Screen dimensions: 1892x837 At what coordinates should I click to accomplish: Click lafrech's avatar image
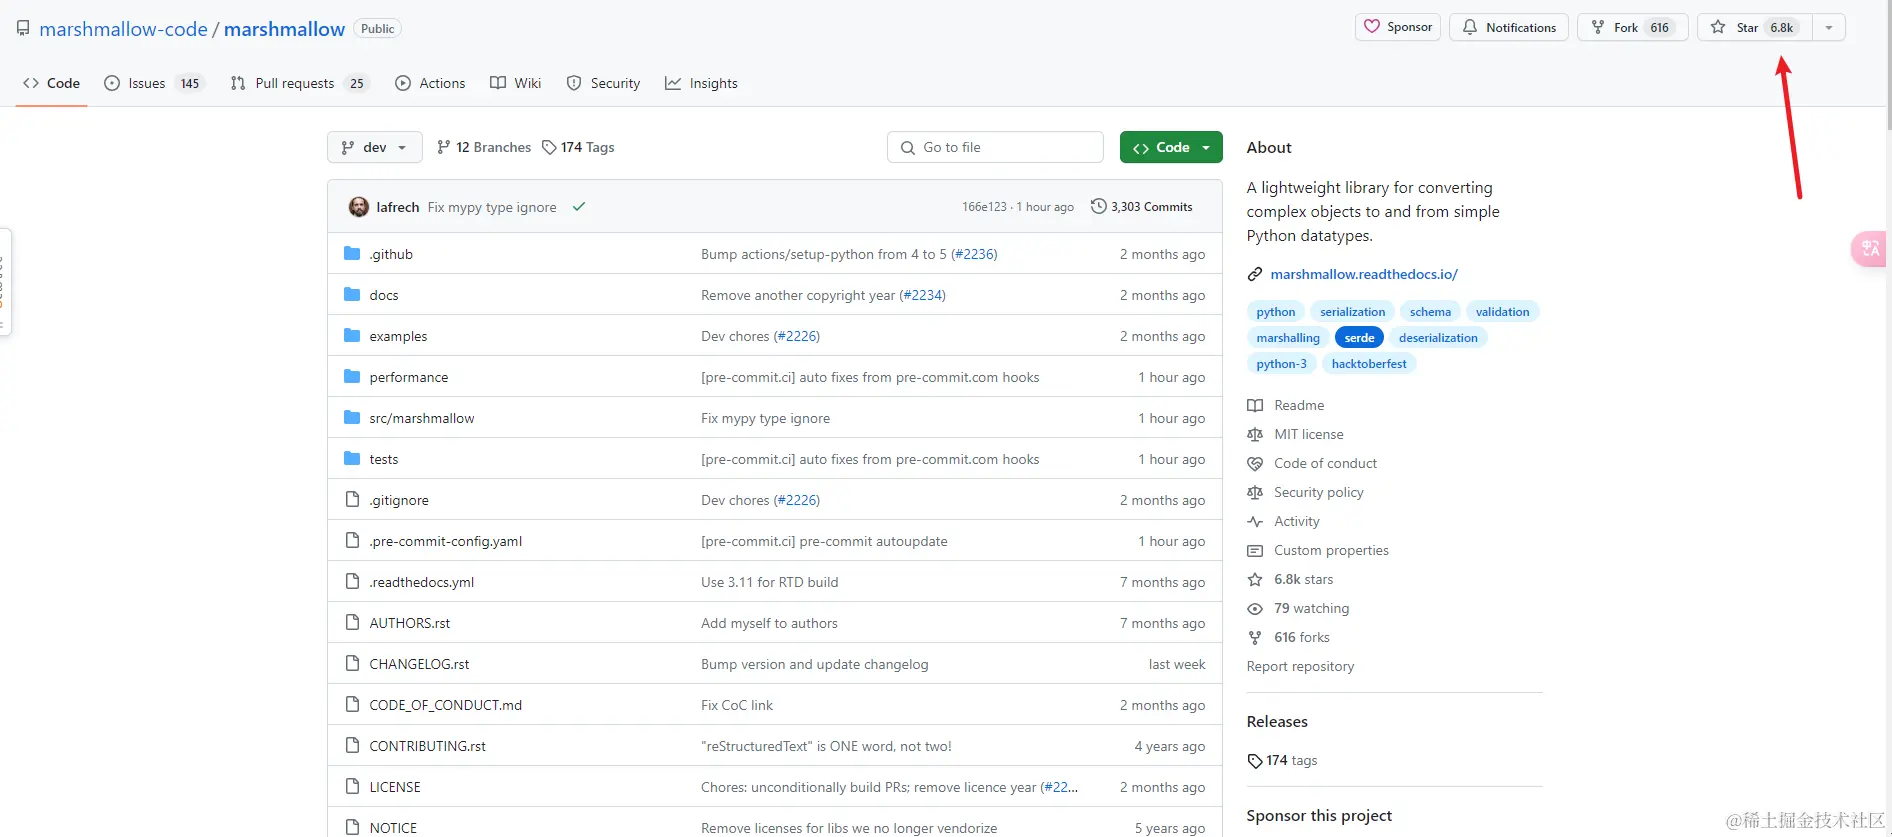(x=358, y=207)
